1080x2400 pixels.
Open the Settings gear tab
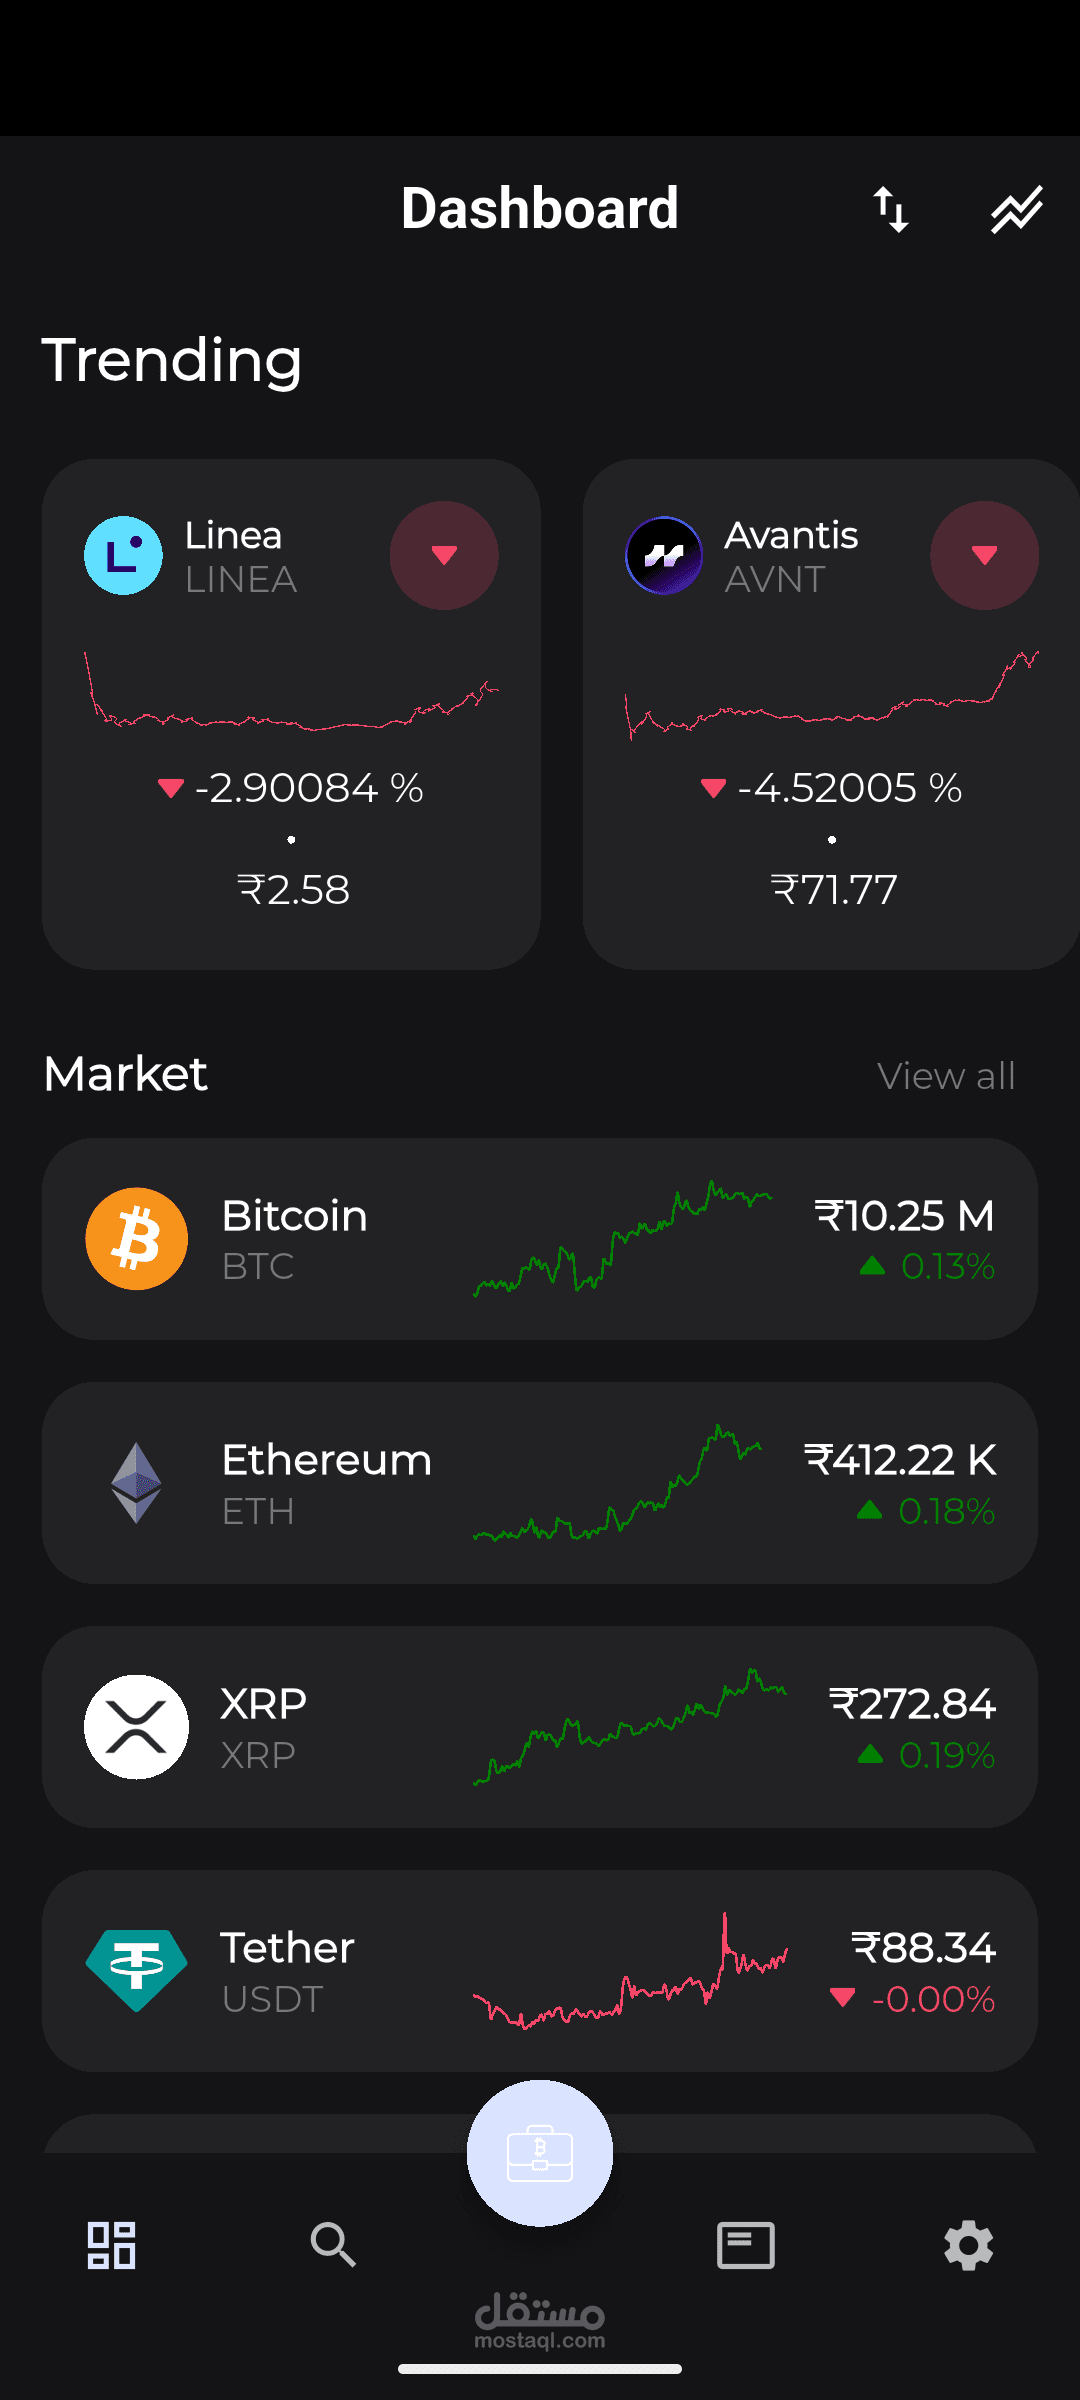point(968,2246)
